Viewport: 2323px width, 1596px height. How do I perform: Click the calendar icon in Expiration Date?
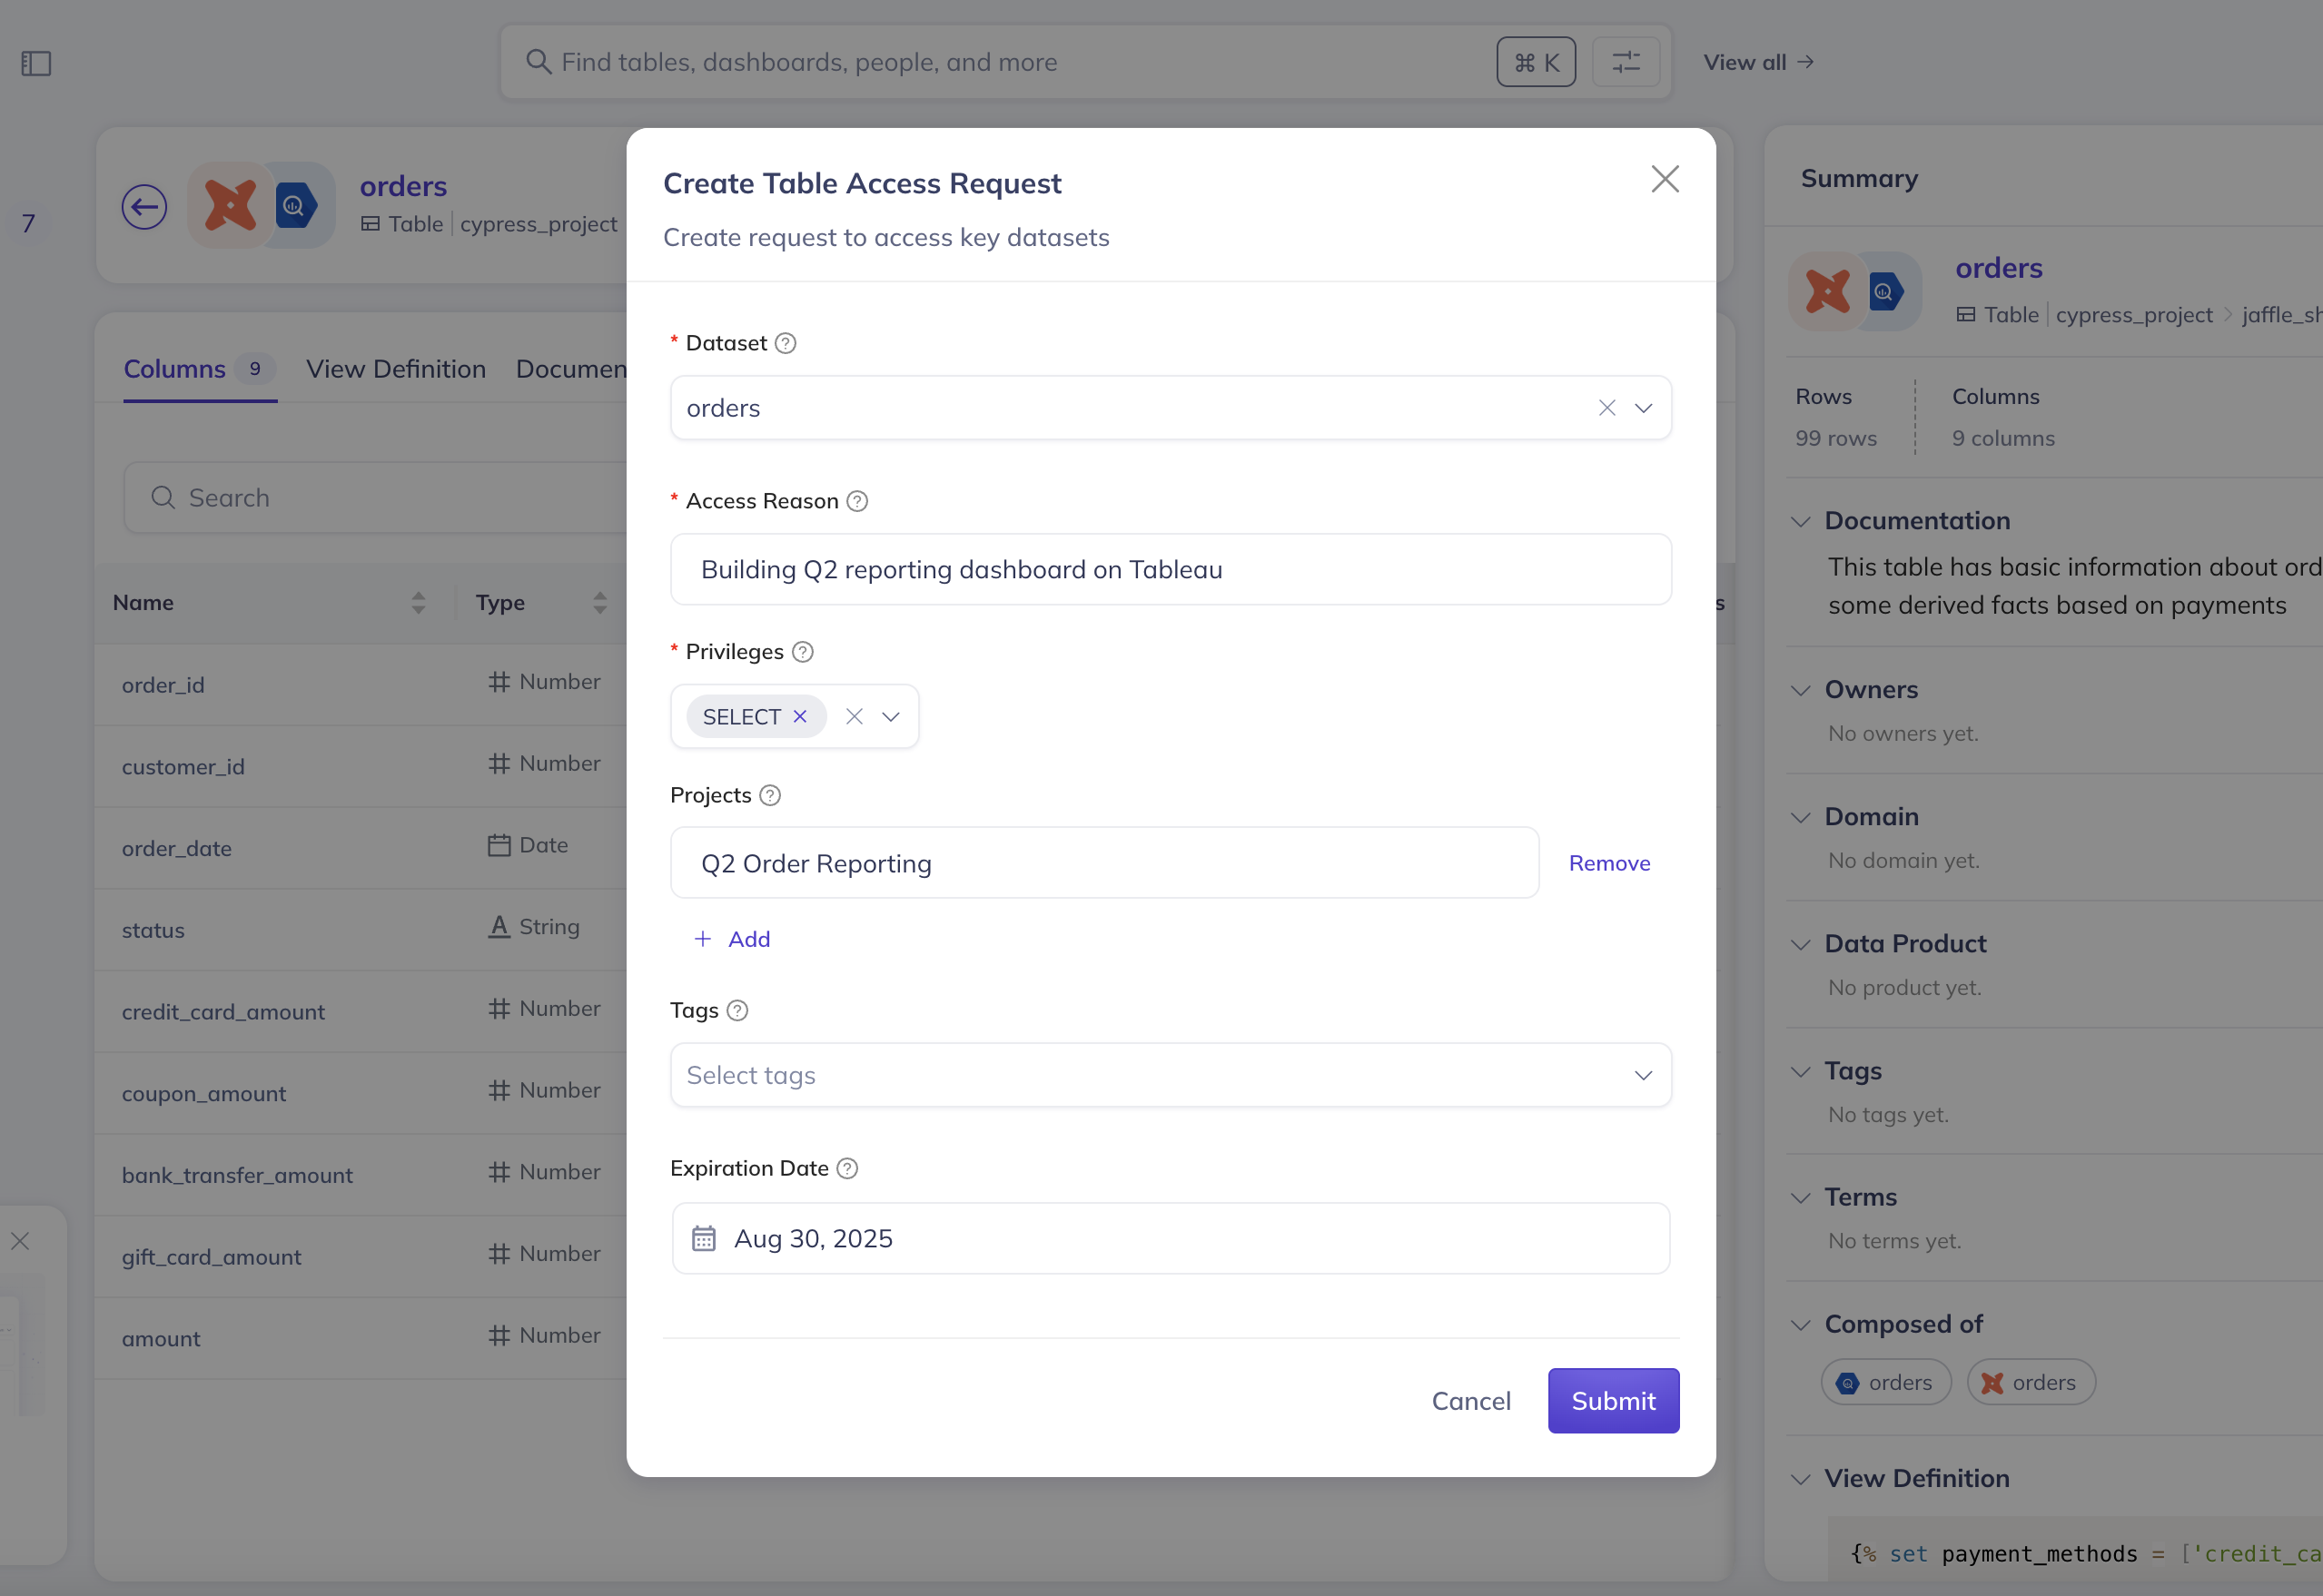point(704,1238)
